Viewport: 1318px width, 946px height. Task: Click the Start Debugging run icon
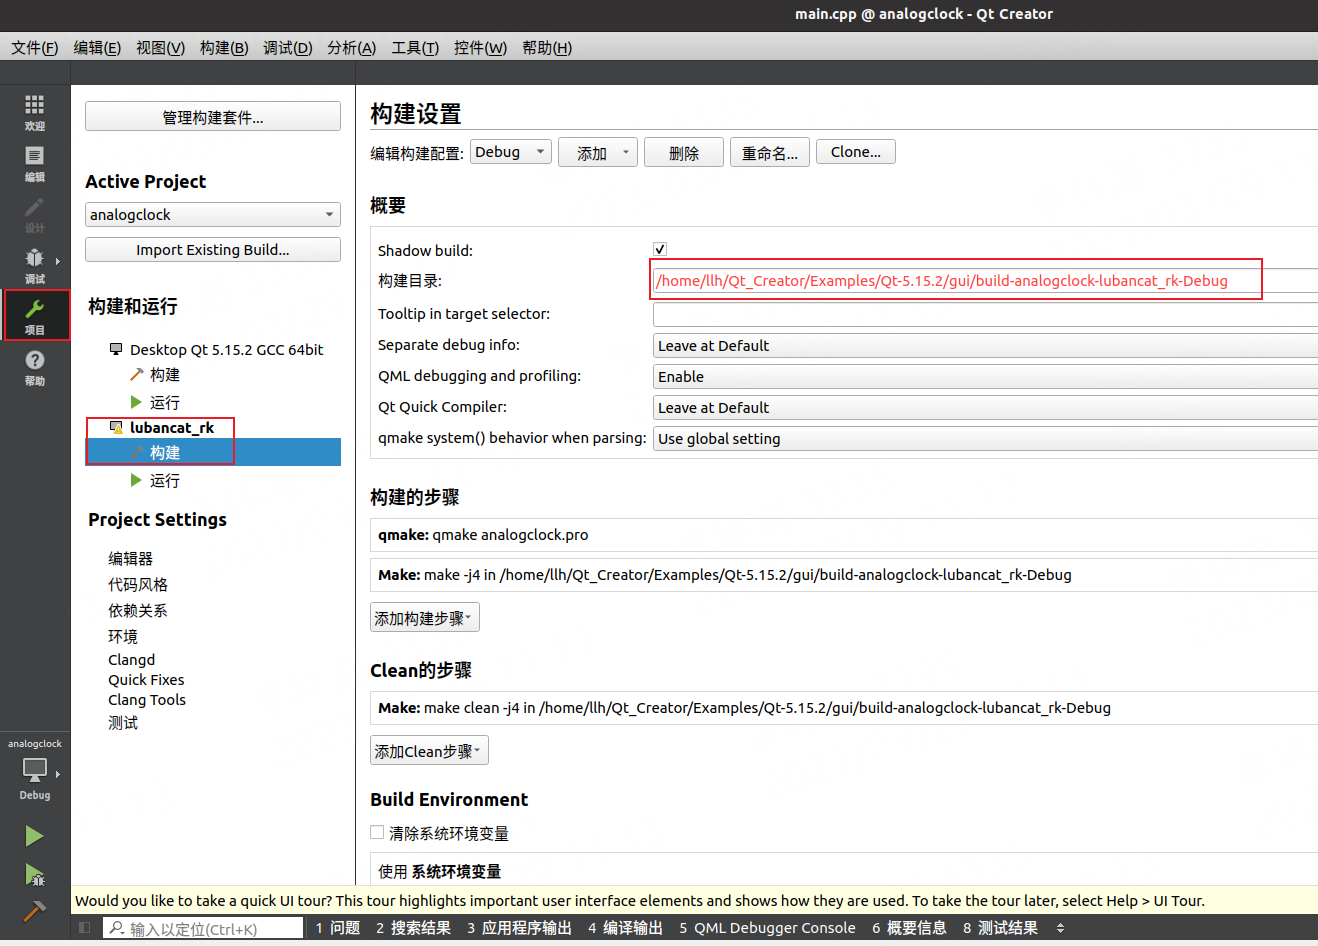click(x=34, y=875)
